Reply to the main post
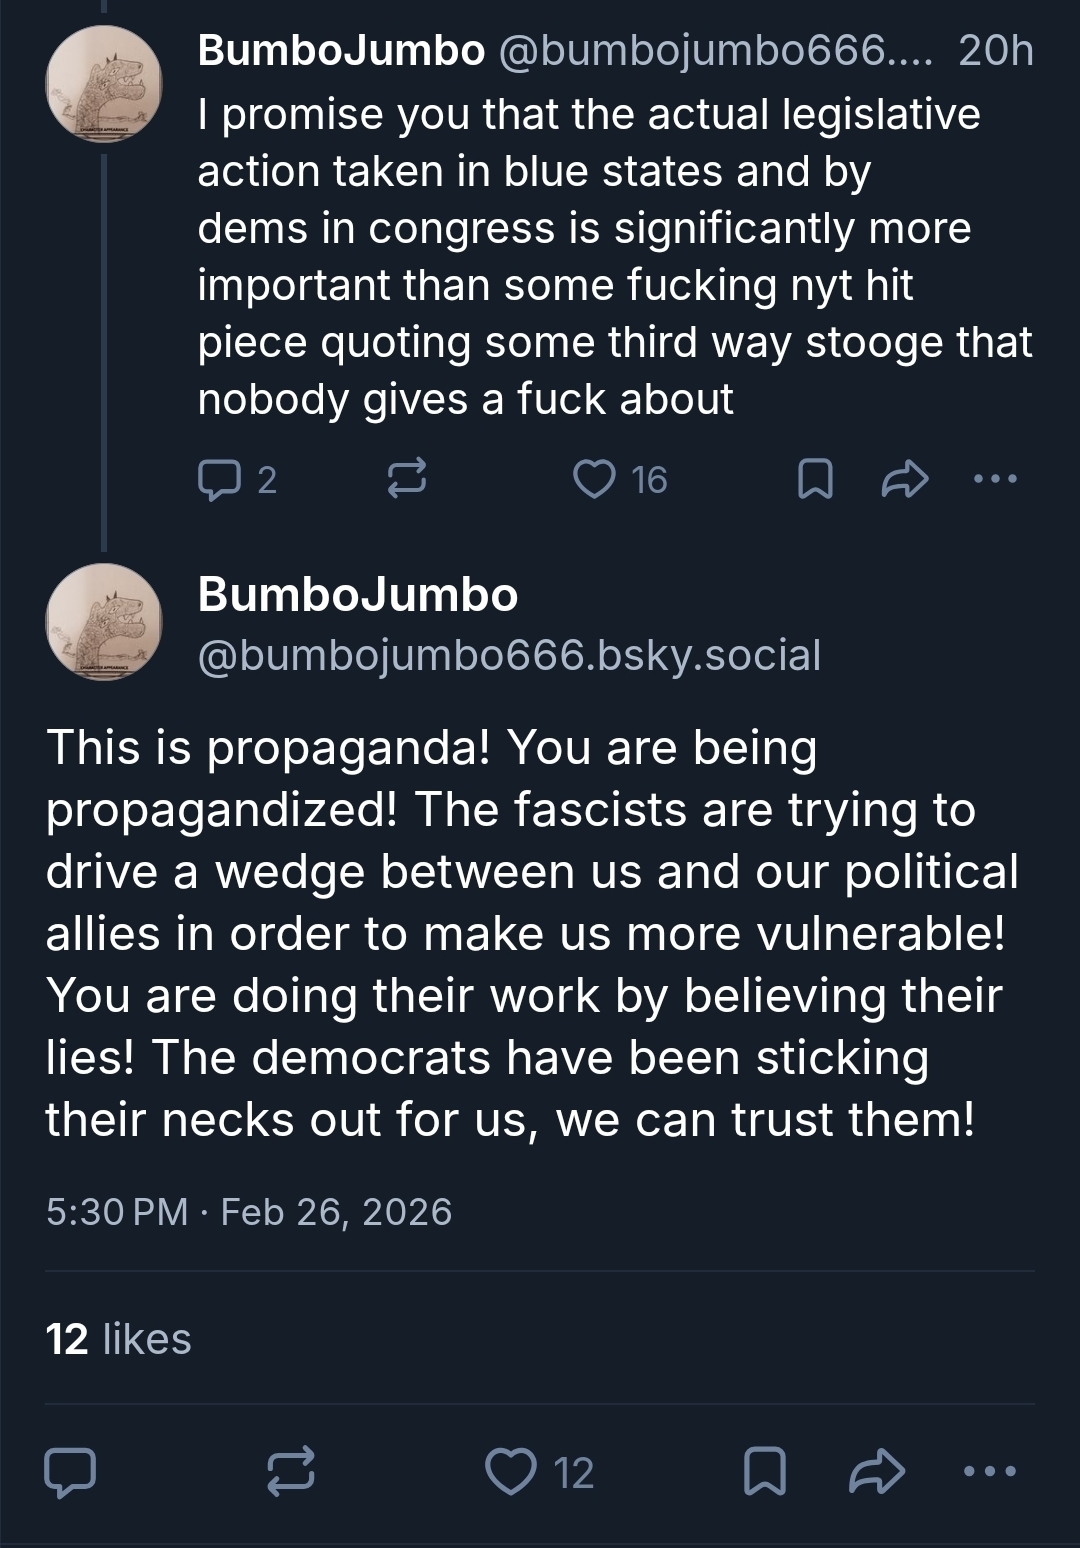 pos(71,1472)
